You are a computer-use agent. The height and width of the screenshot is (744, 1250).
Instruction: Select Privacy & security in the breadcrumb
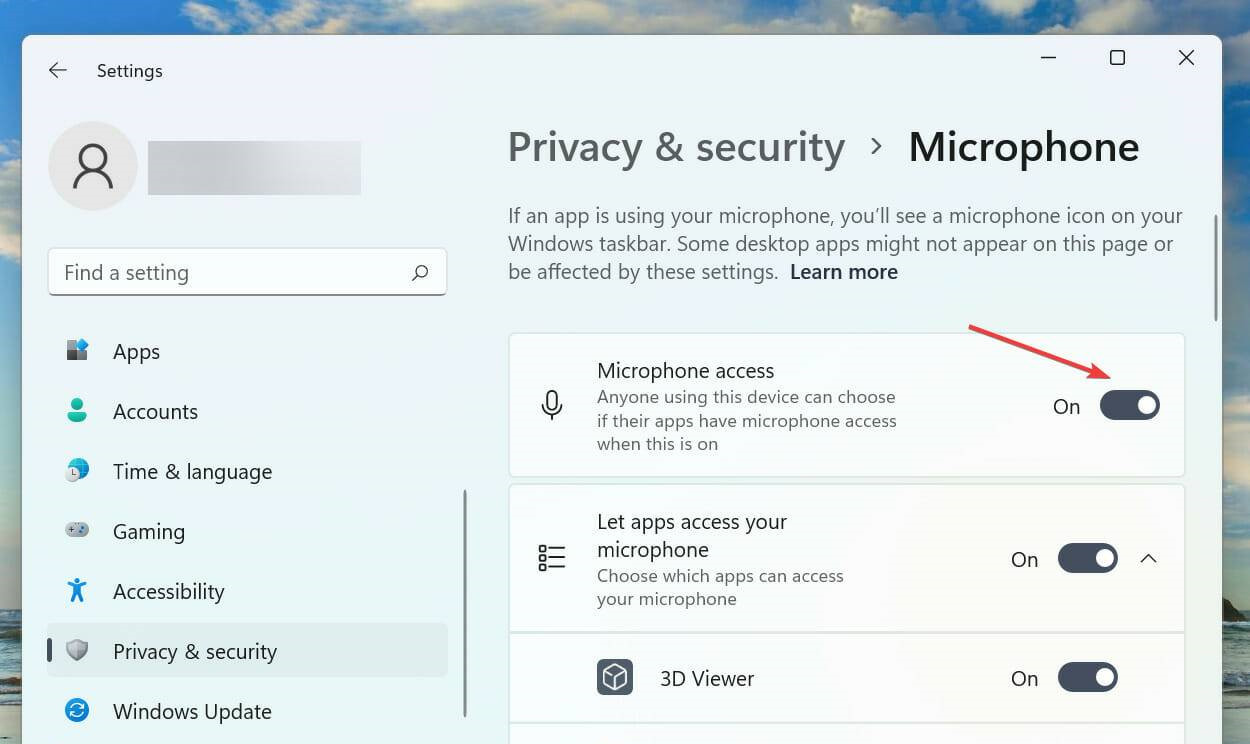click(676, 147)
